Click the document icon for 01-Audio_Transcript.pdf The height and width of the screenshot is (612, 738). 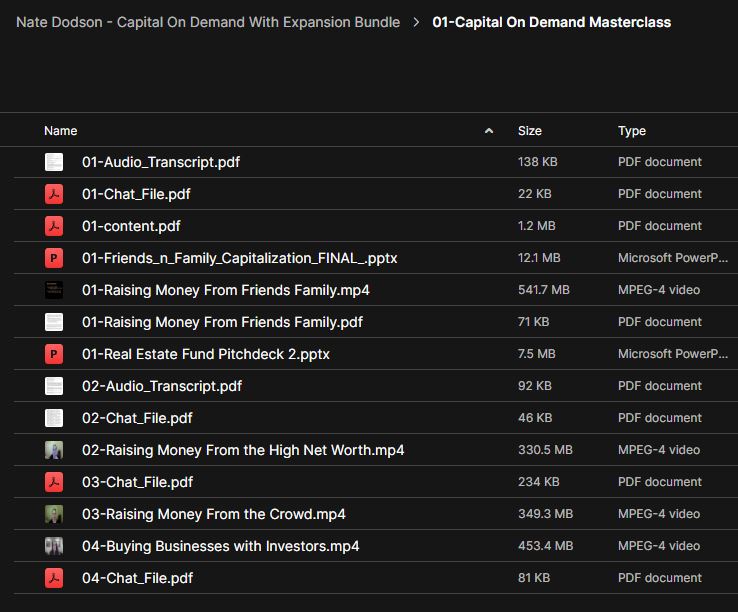pyautogui.click(x=54, y=162)
